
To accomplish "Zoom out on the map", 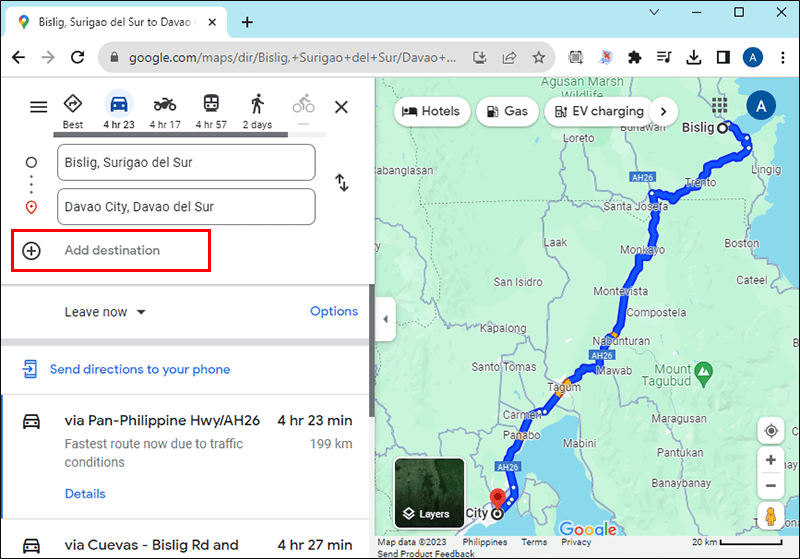I will click(x=771, y=486).
